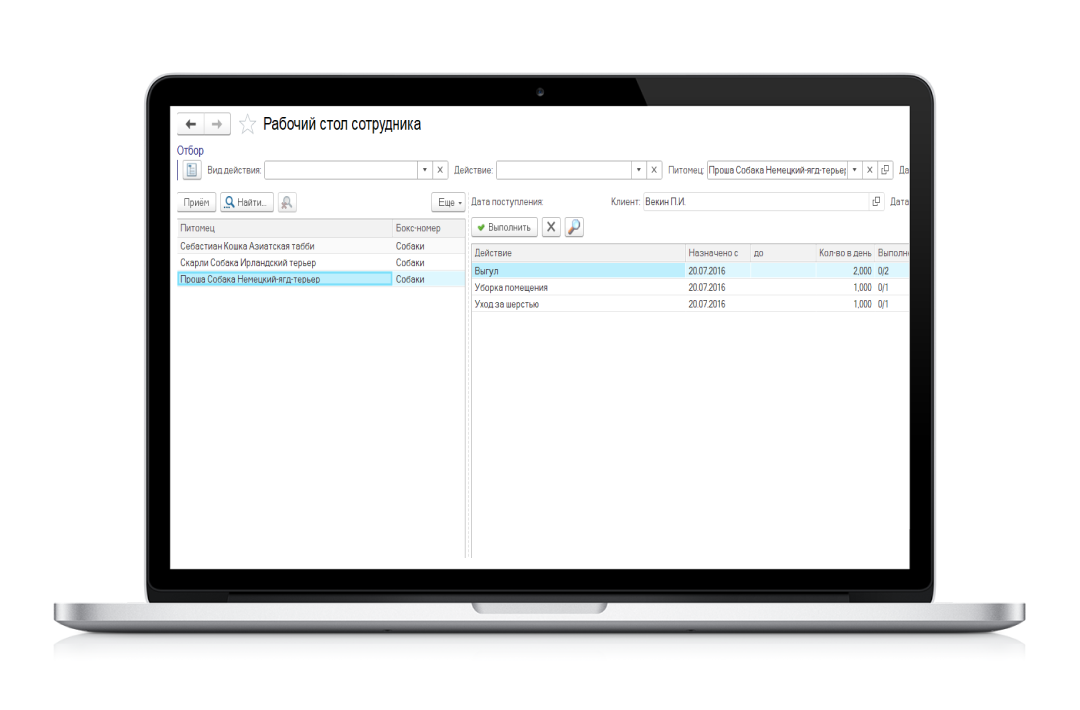Viewport: 1080px width, 710px height.
Task: Add page to favorites with star icon
Action: point(247,125)
